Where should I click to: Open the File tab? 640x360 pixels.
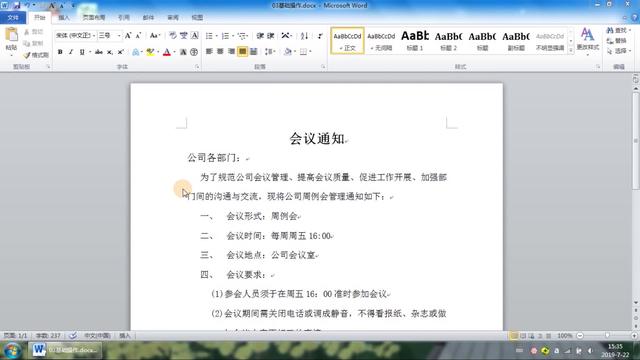point(13,18)
